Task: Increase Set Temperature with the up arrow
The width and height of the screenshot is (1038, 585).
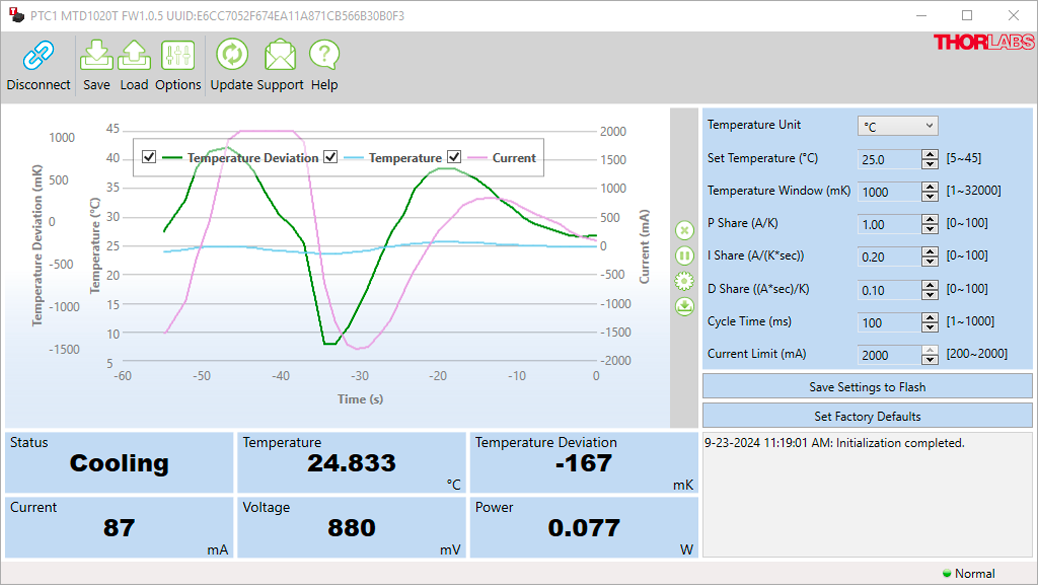Action: click(x=930, y=154)
